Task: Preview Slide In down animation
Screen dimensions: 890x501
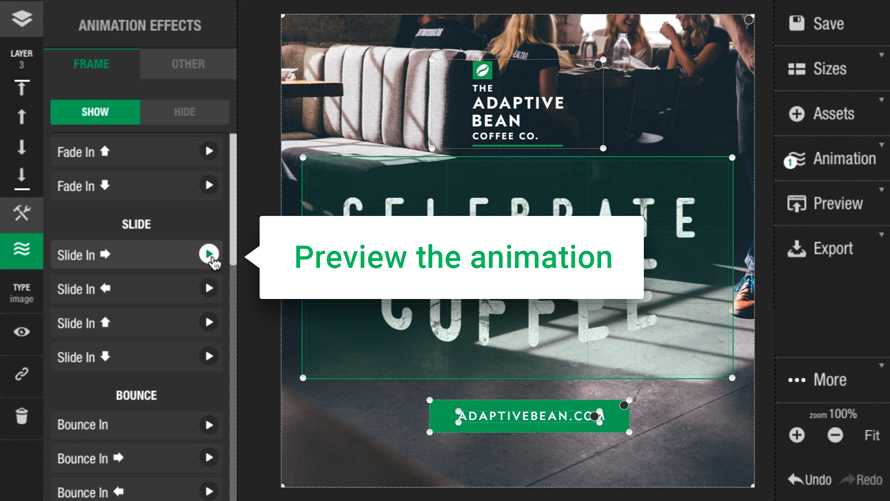Action: point(209,356)
